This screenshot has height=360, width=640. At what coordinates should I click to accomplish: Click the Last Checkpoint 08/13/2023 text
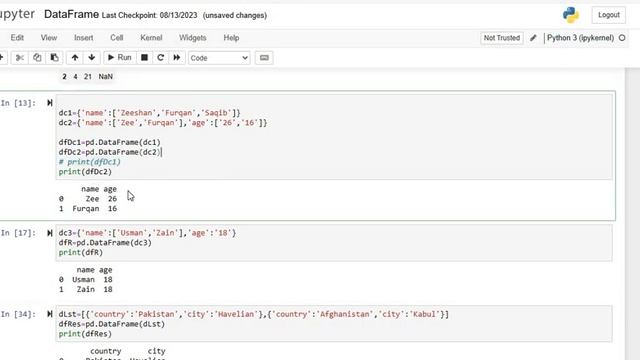[149, 16]
